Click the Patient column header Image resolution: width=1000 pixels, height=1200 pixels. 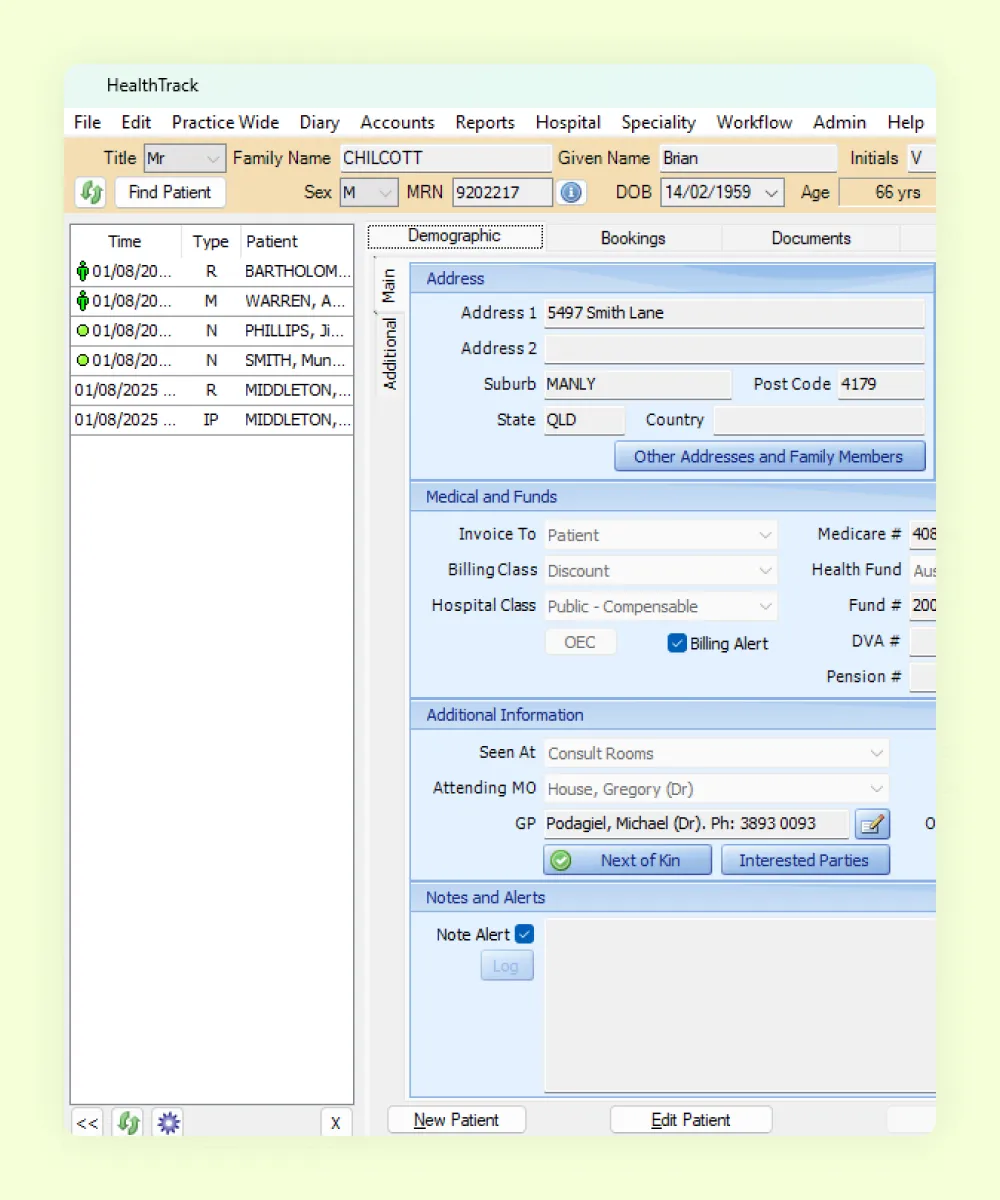pos(297,241)
